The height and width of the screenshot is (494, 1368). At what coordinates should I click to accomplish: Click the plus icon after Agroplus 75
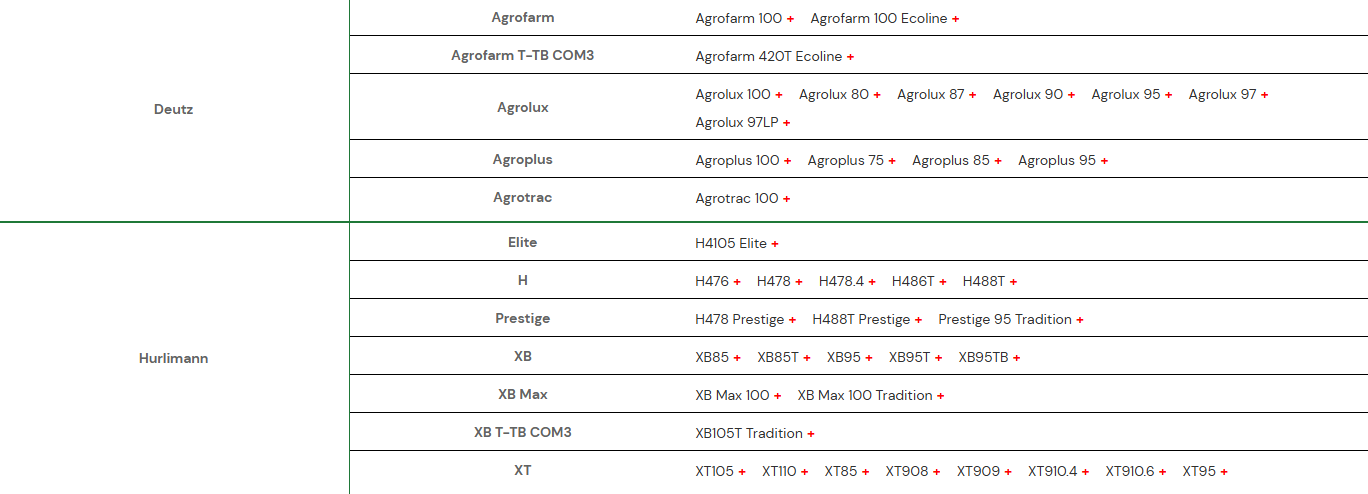(892, 161)
